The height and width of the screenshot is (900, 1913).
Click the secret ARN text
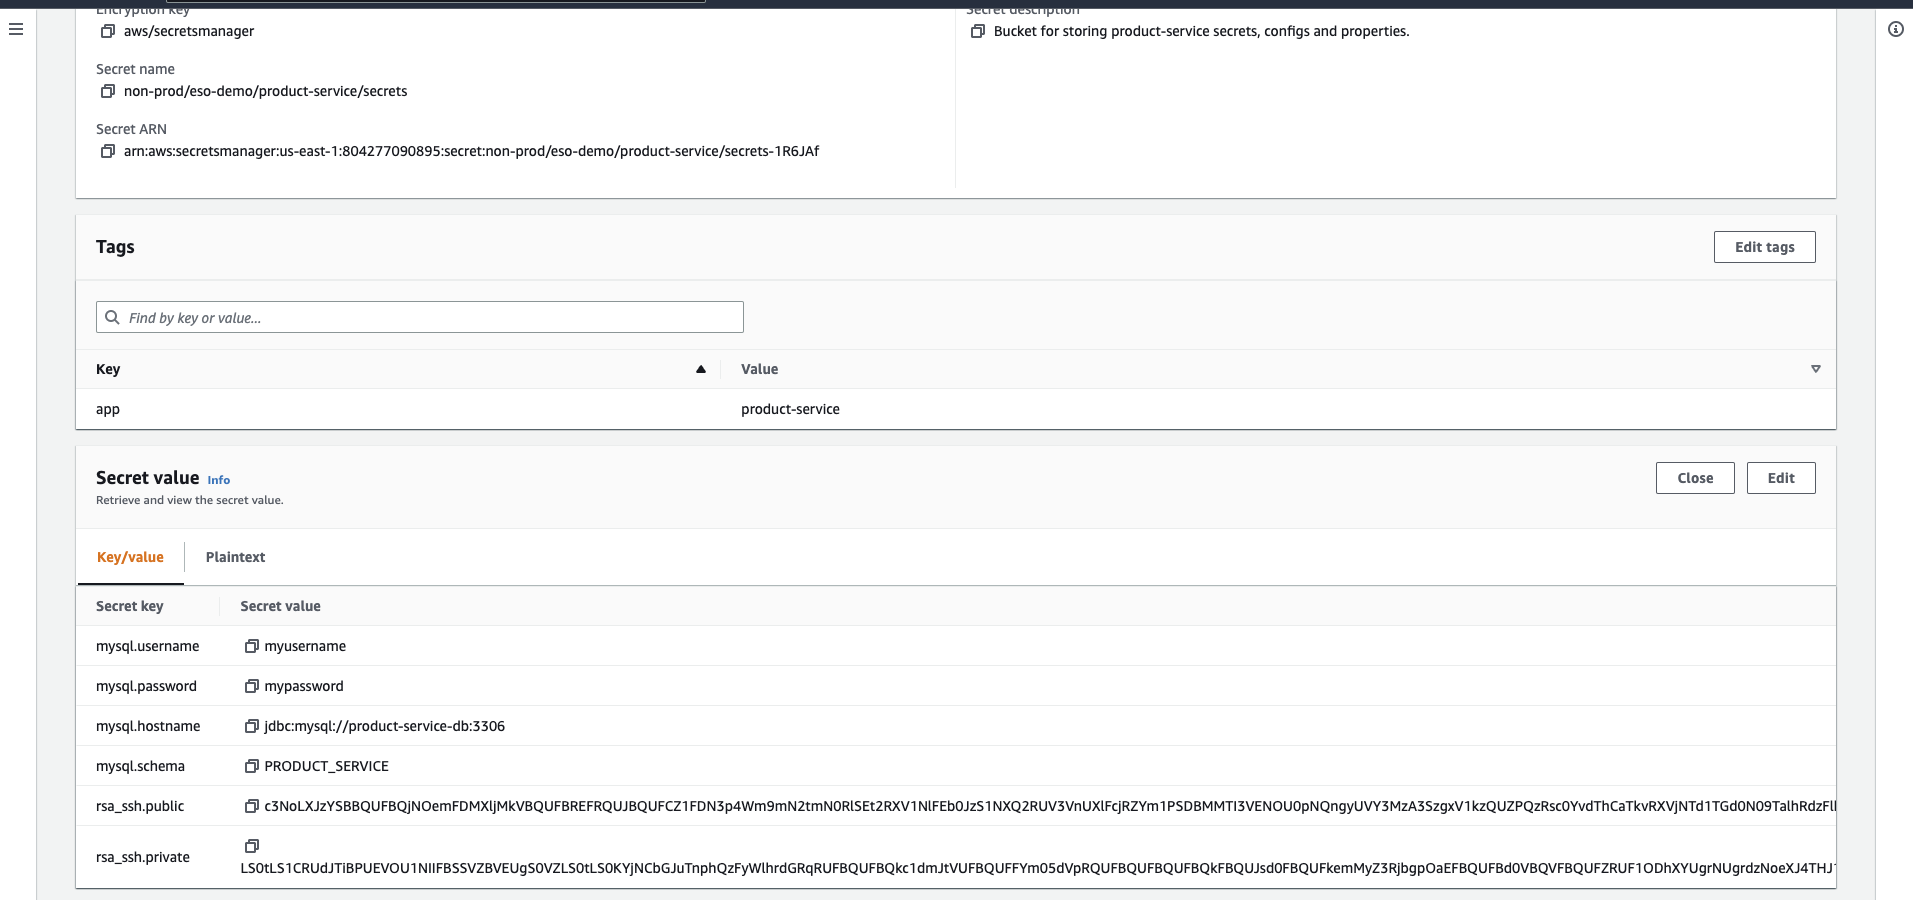click(x=471, y=152)
